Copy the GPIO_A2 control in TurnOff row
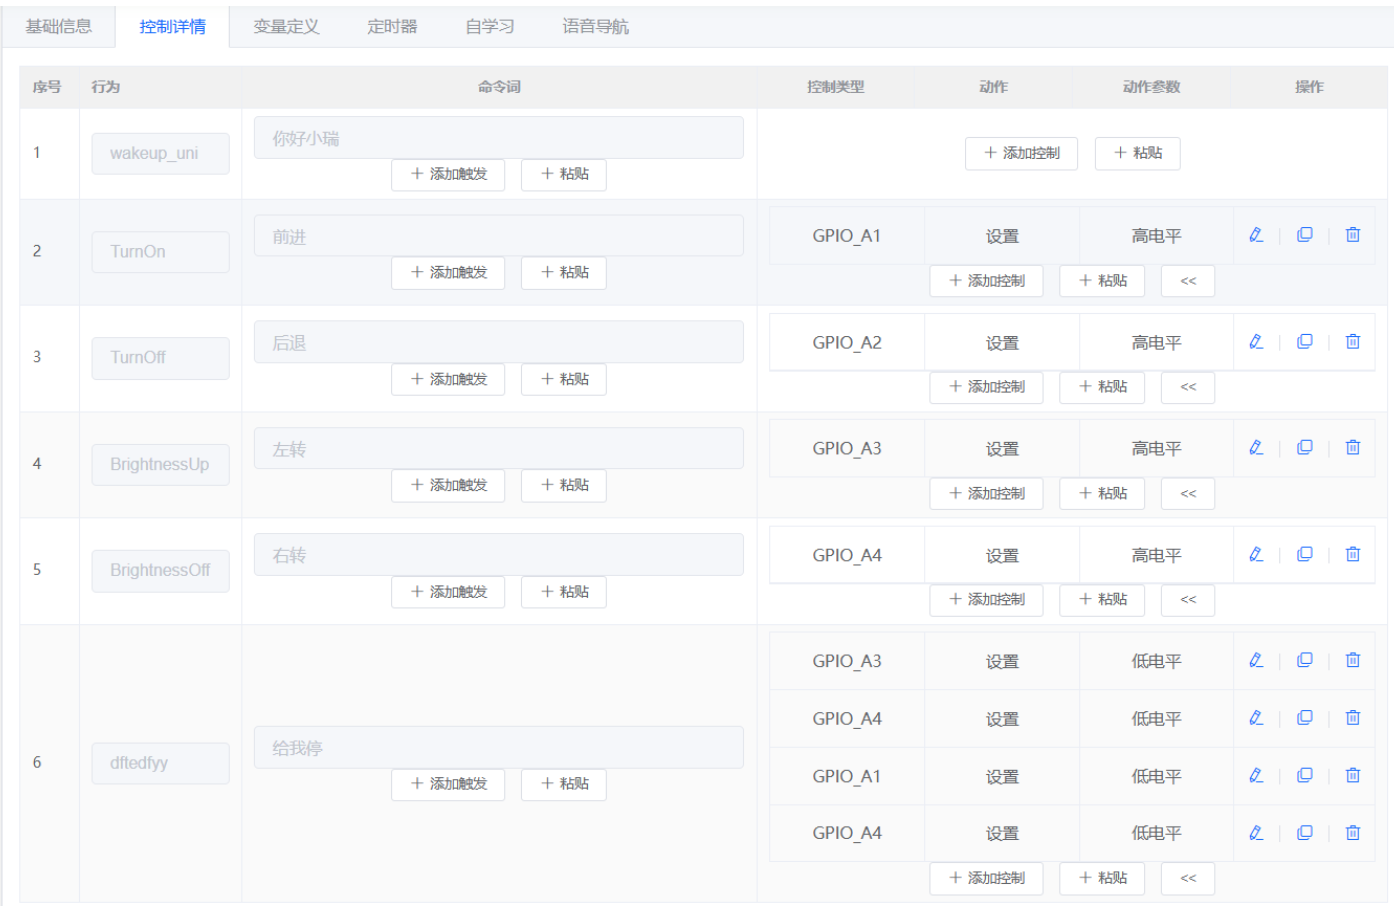Image resolution: width=1394 pixels, height=906 pixels. (x=1305, y=342)
